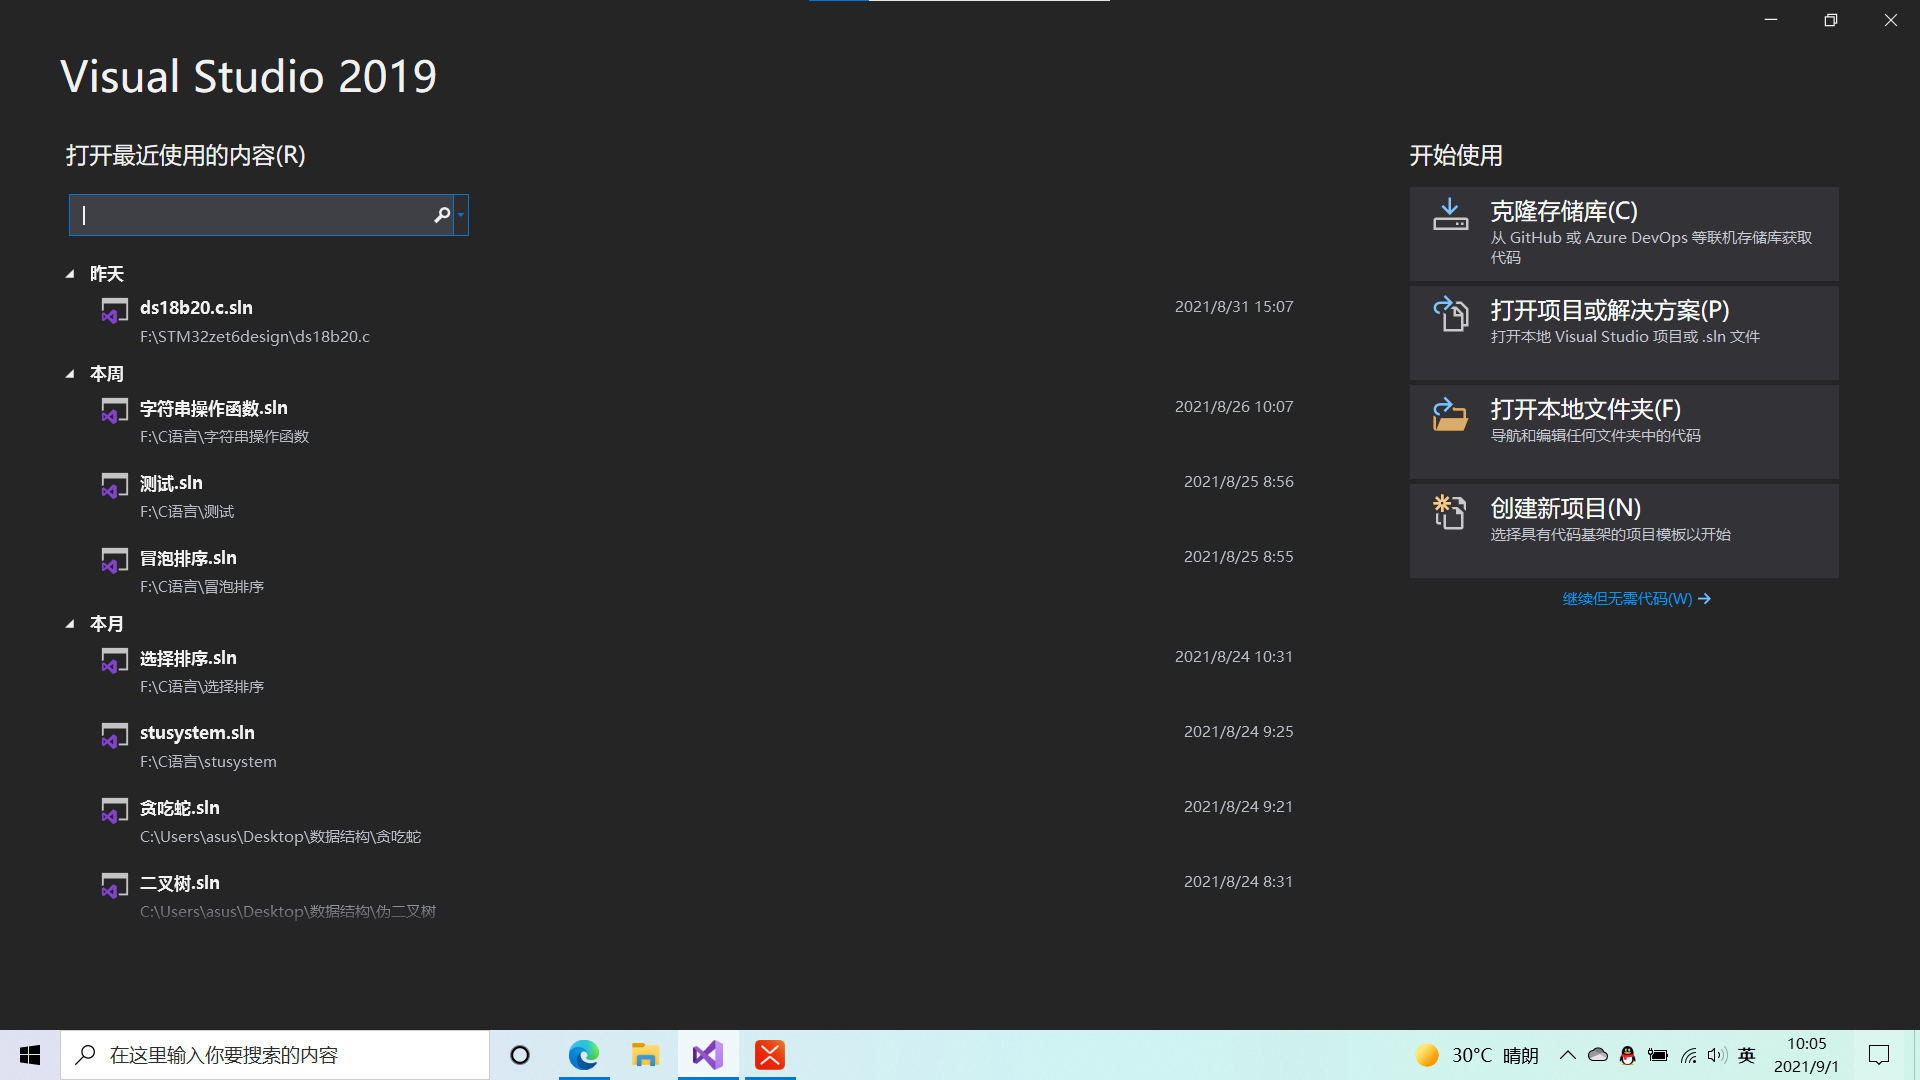This screenshot has height=1080, width=1920.
Task: Click the open local folder icon
Action: (x=1450, y=413)
